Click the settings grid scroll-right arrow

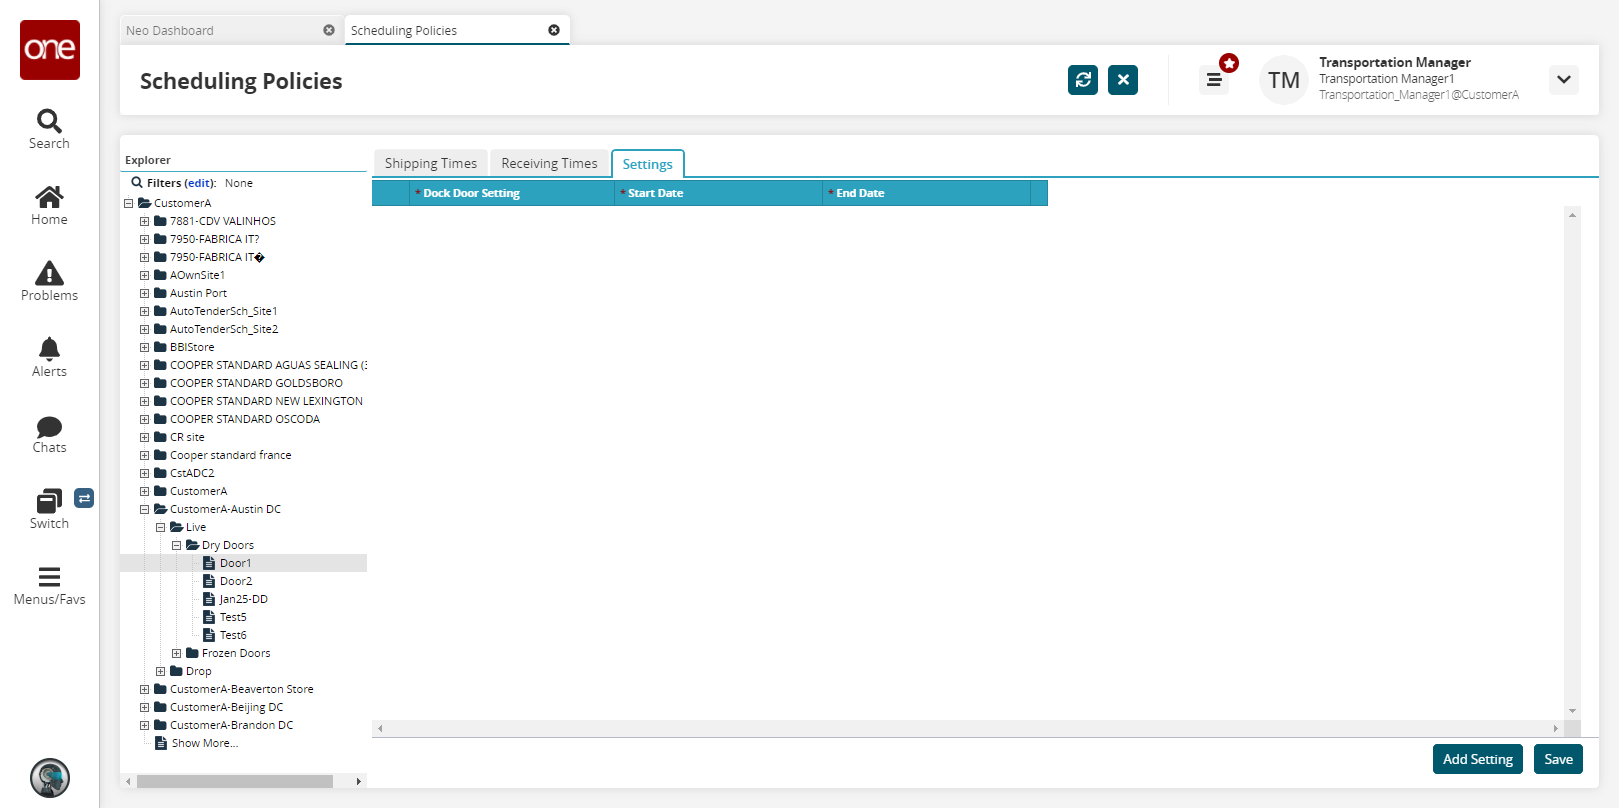[1555, 728]
